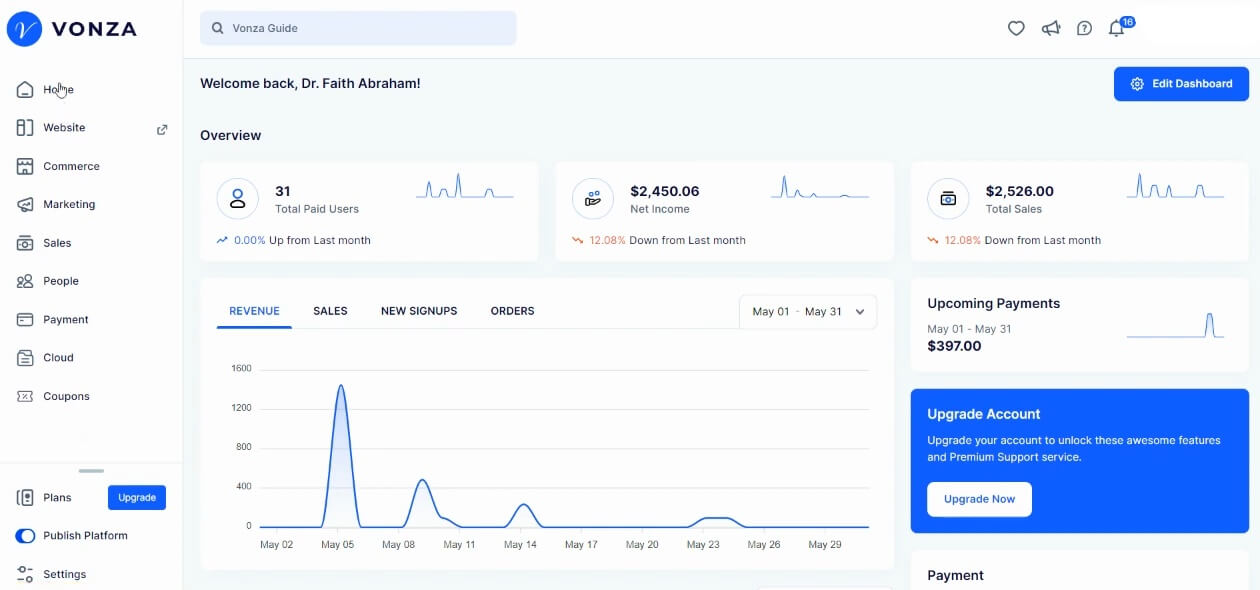1260x590 pixels.
Task: Click the Total Paid Users person icon
Action: [238, 199]
